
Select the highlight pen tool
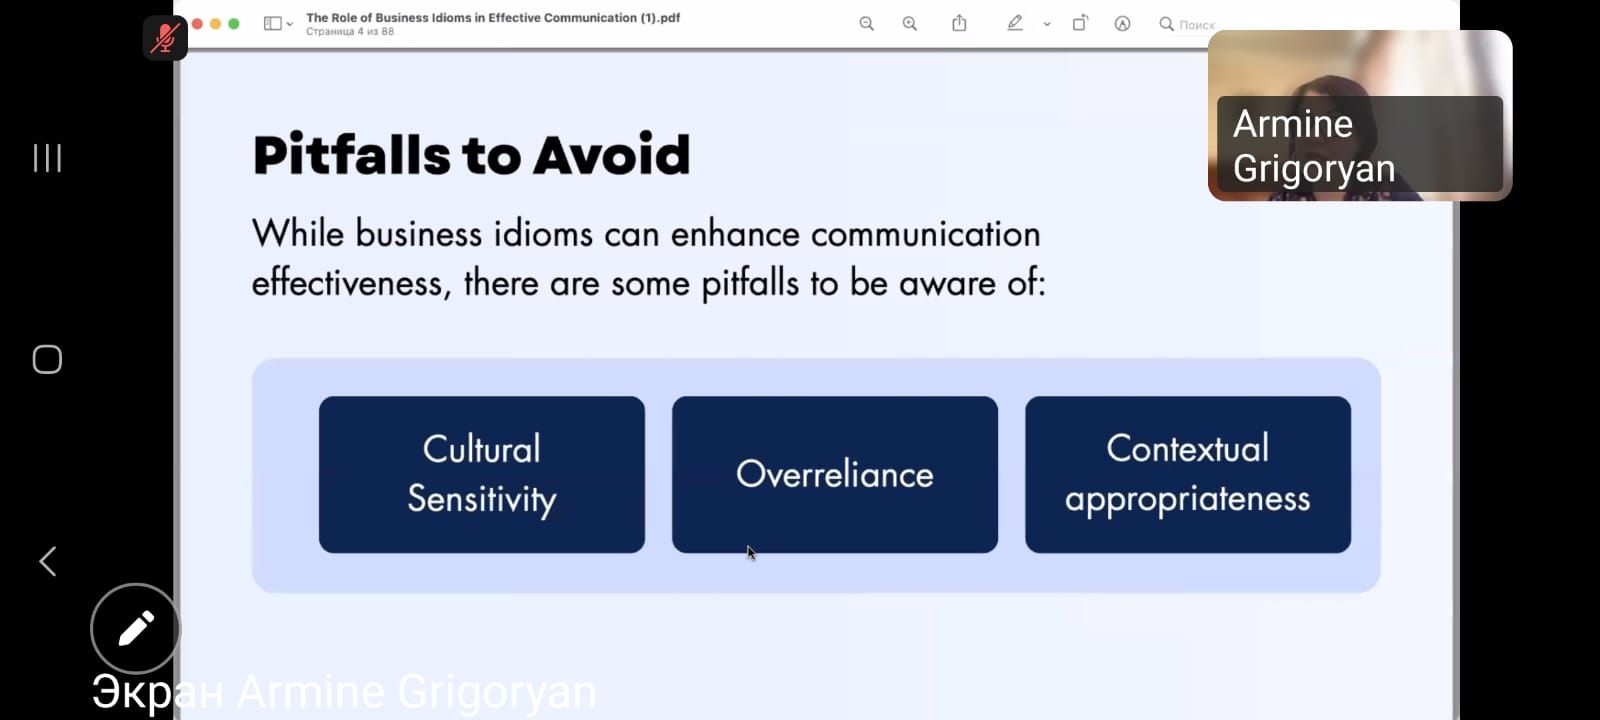1014,23
